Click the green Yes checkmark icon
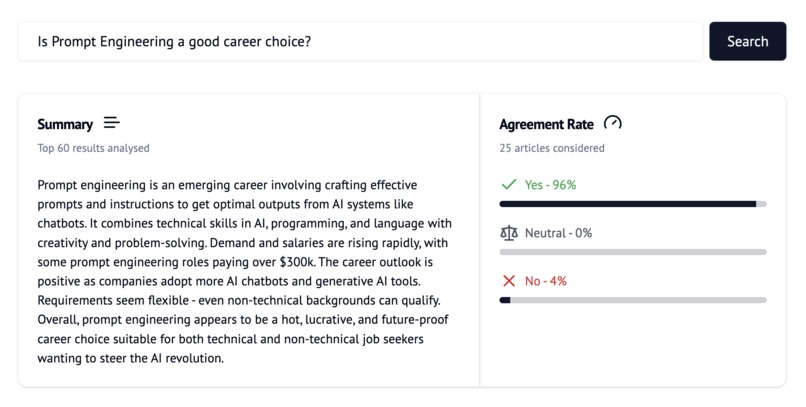The height and width of the screenshot is (407, 806). click(x=509, y=184)
